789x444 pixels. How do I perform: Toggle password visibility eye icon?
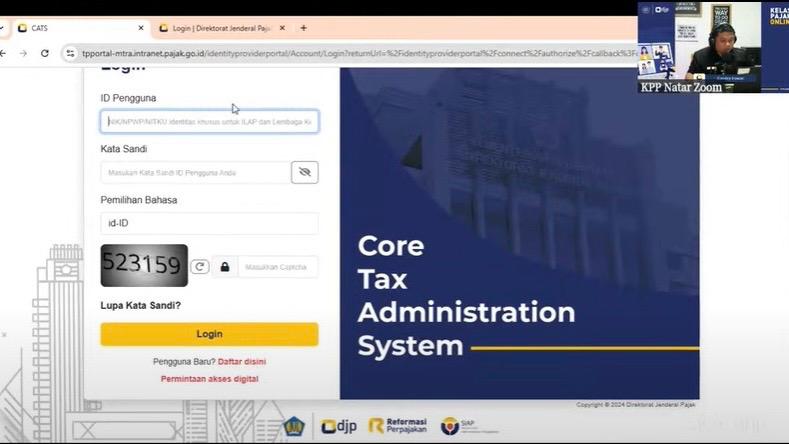pyautogui.click(x=305, y=172)
